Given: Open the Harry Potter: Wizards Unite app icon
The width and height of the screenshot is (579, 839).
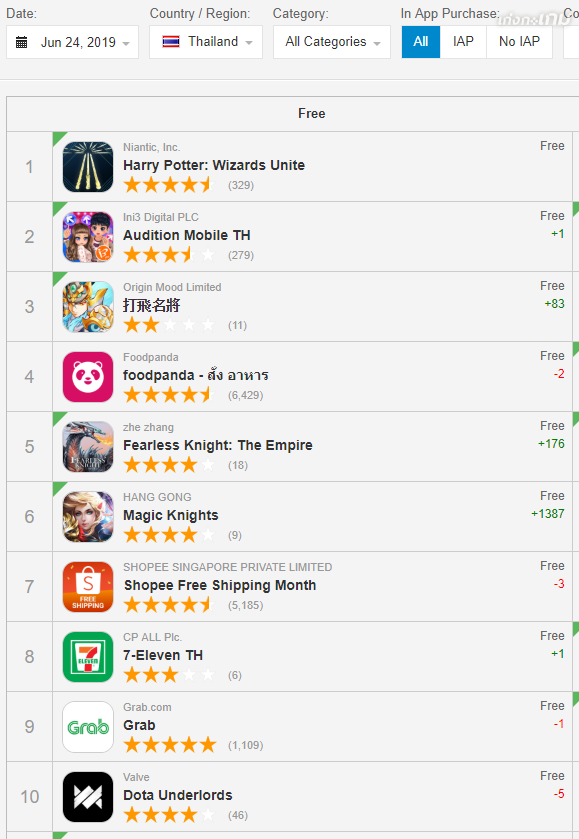Looking at the screenshot, I should [x=88, y=167].
